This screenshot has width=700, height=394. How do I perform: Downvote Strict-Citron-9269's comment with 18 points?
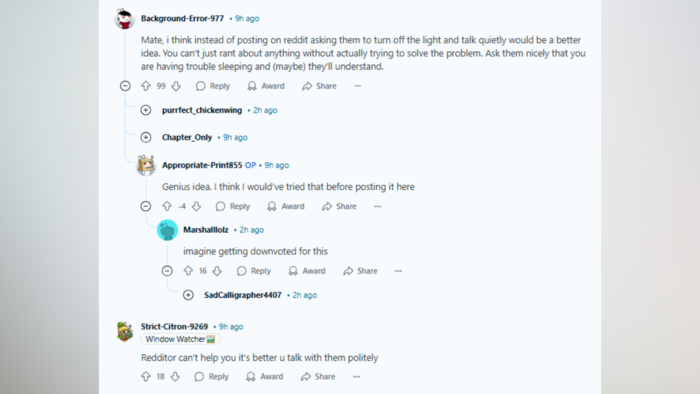tap(175, 377)
